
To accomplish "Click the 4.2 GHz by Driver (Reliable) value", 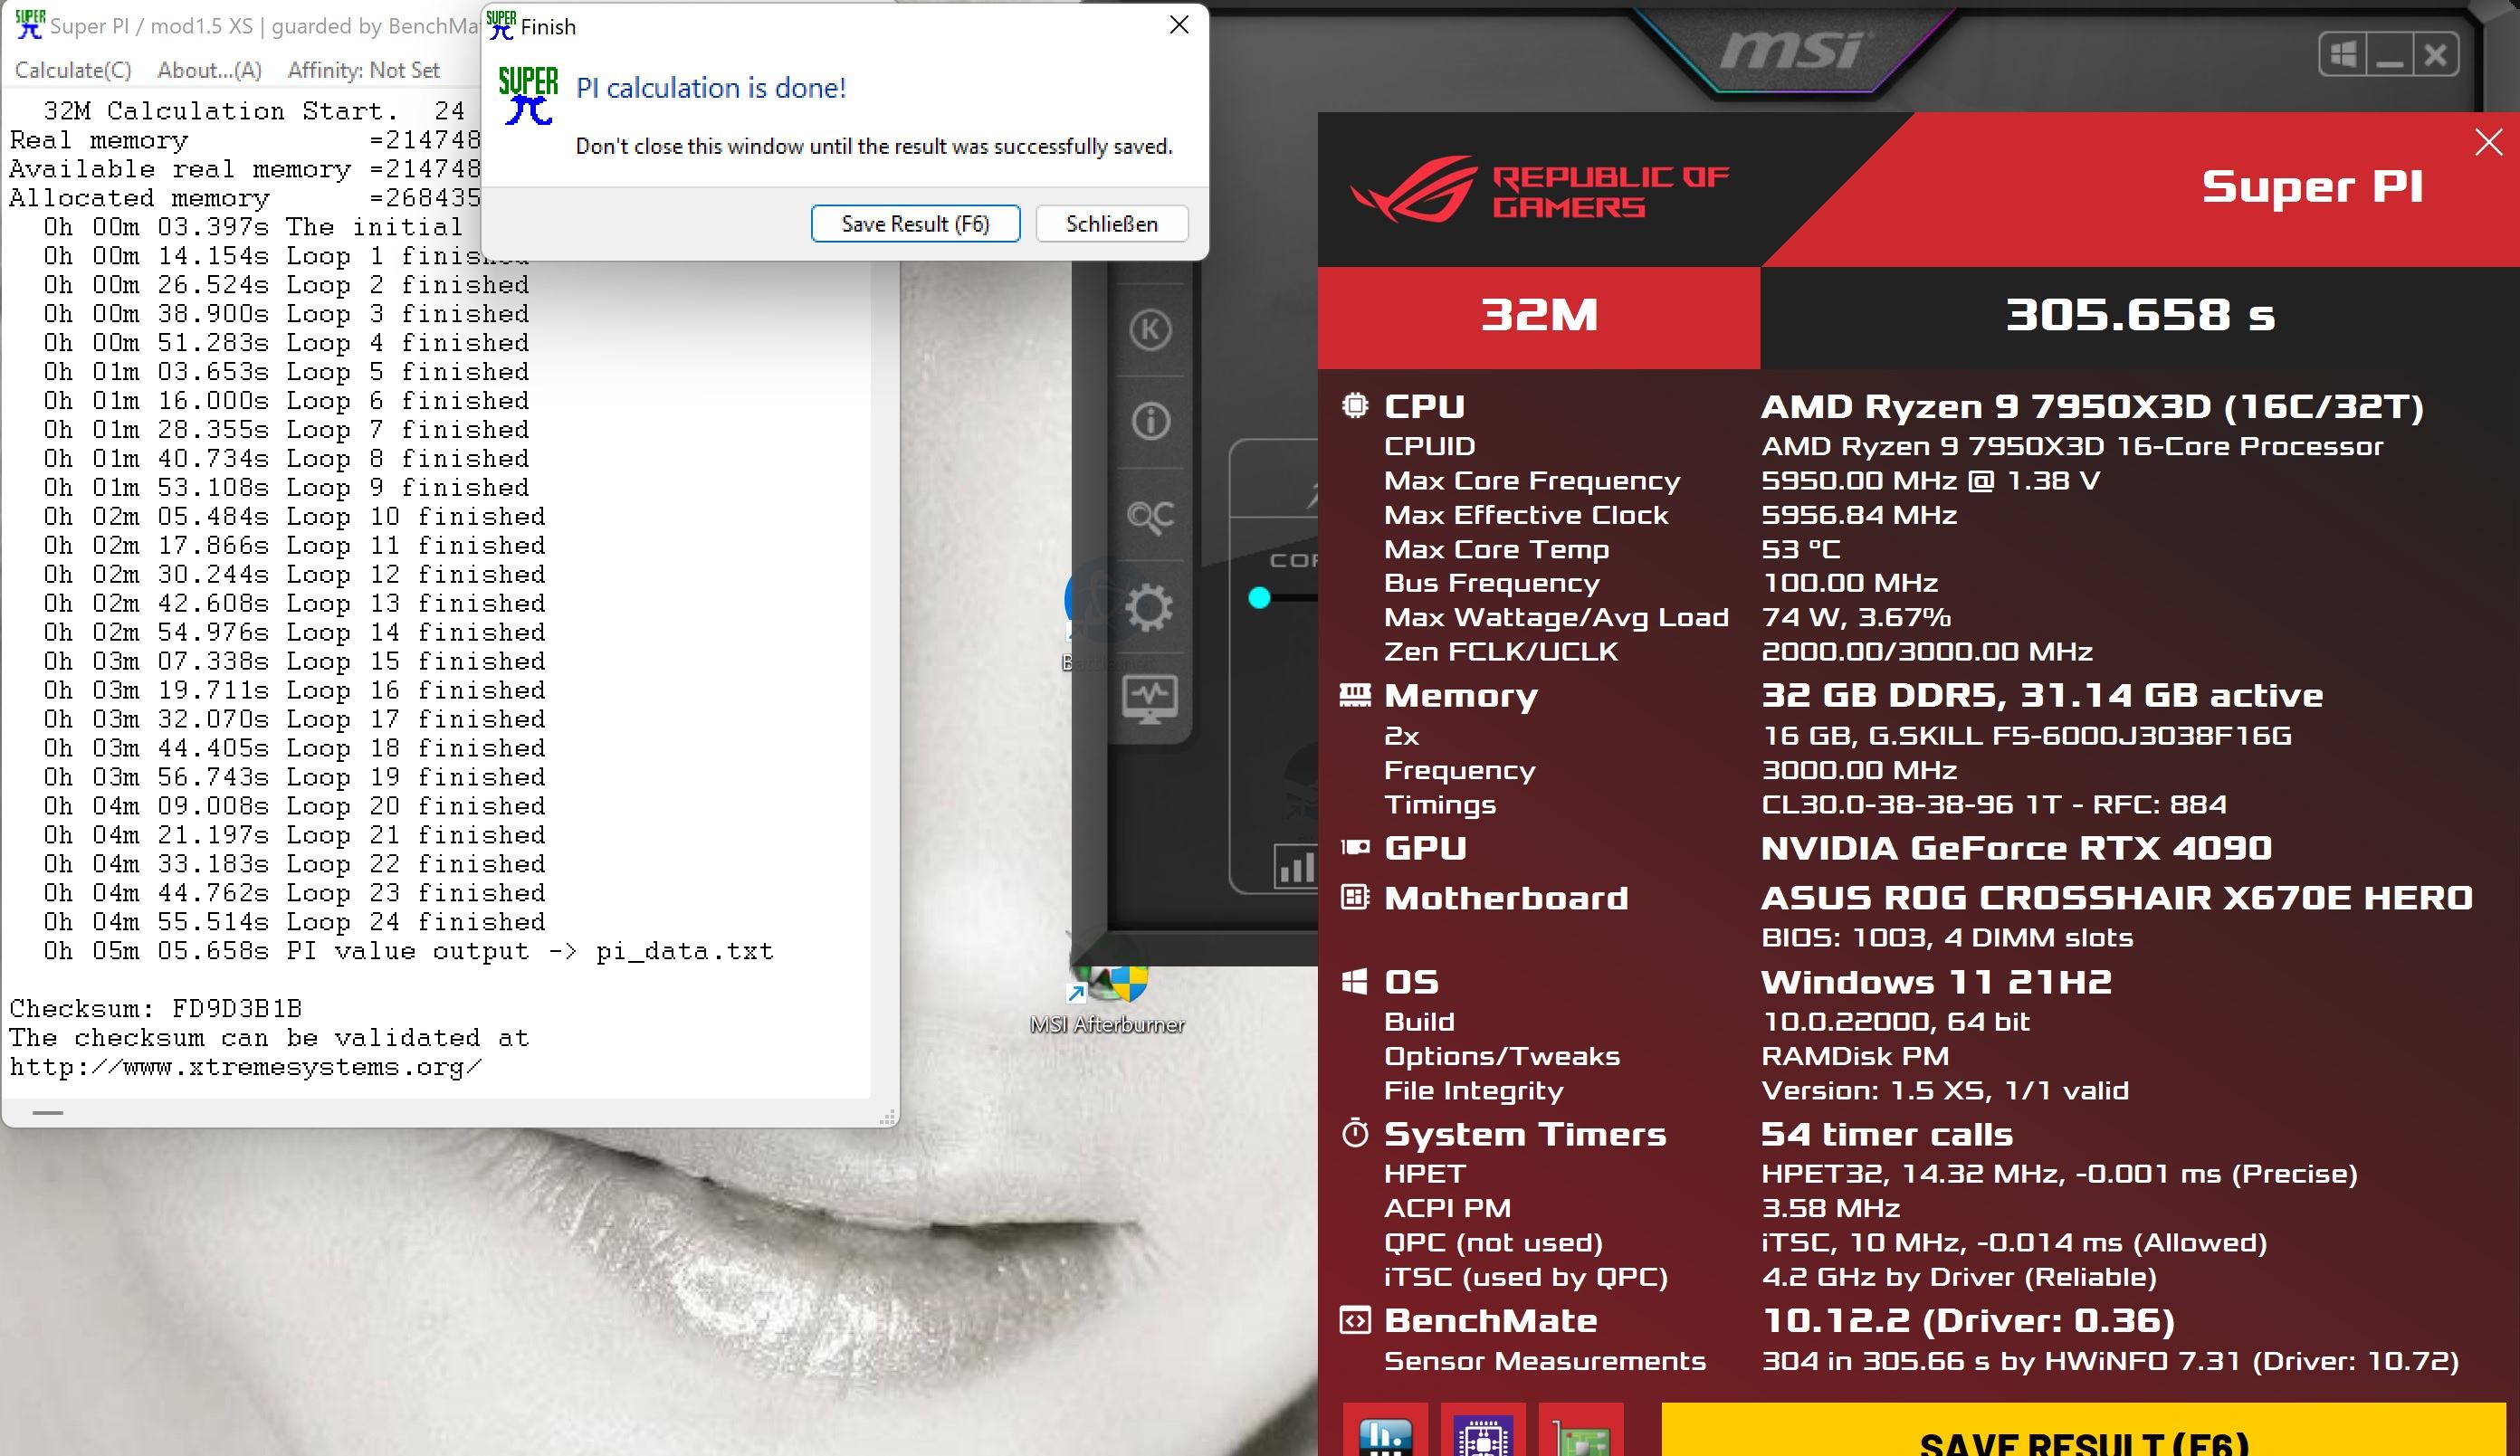I will pyautogui.click(x=1959, y=1277).
